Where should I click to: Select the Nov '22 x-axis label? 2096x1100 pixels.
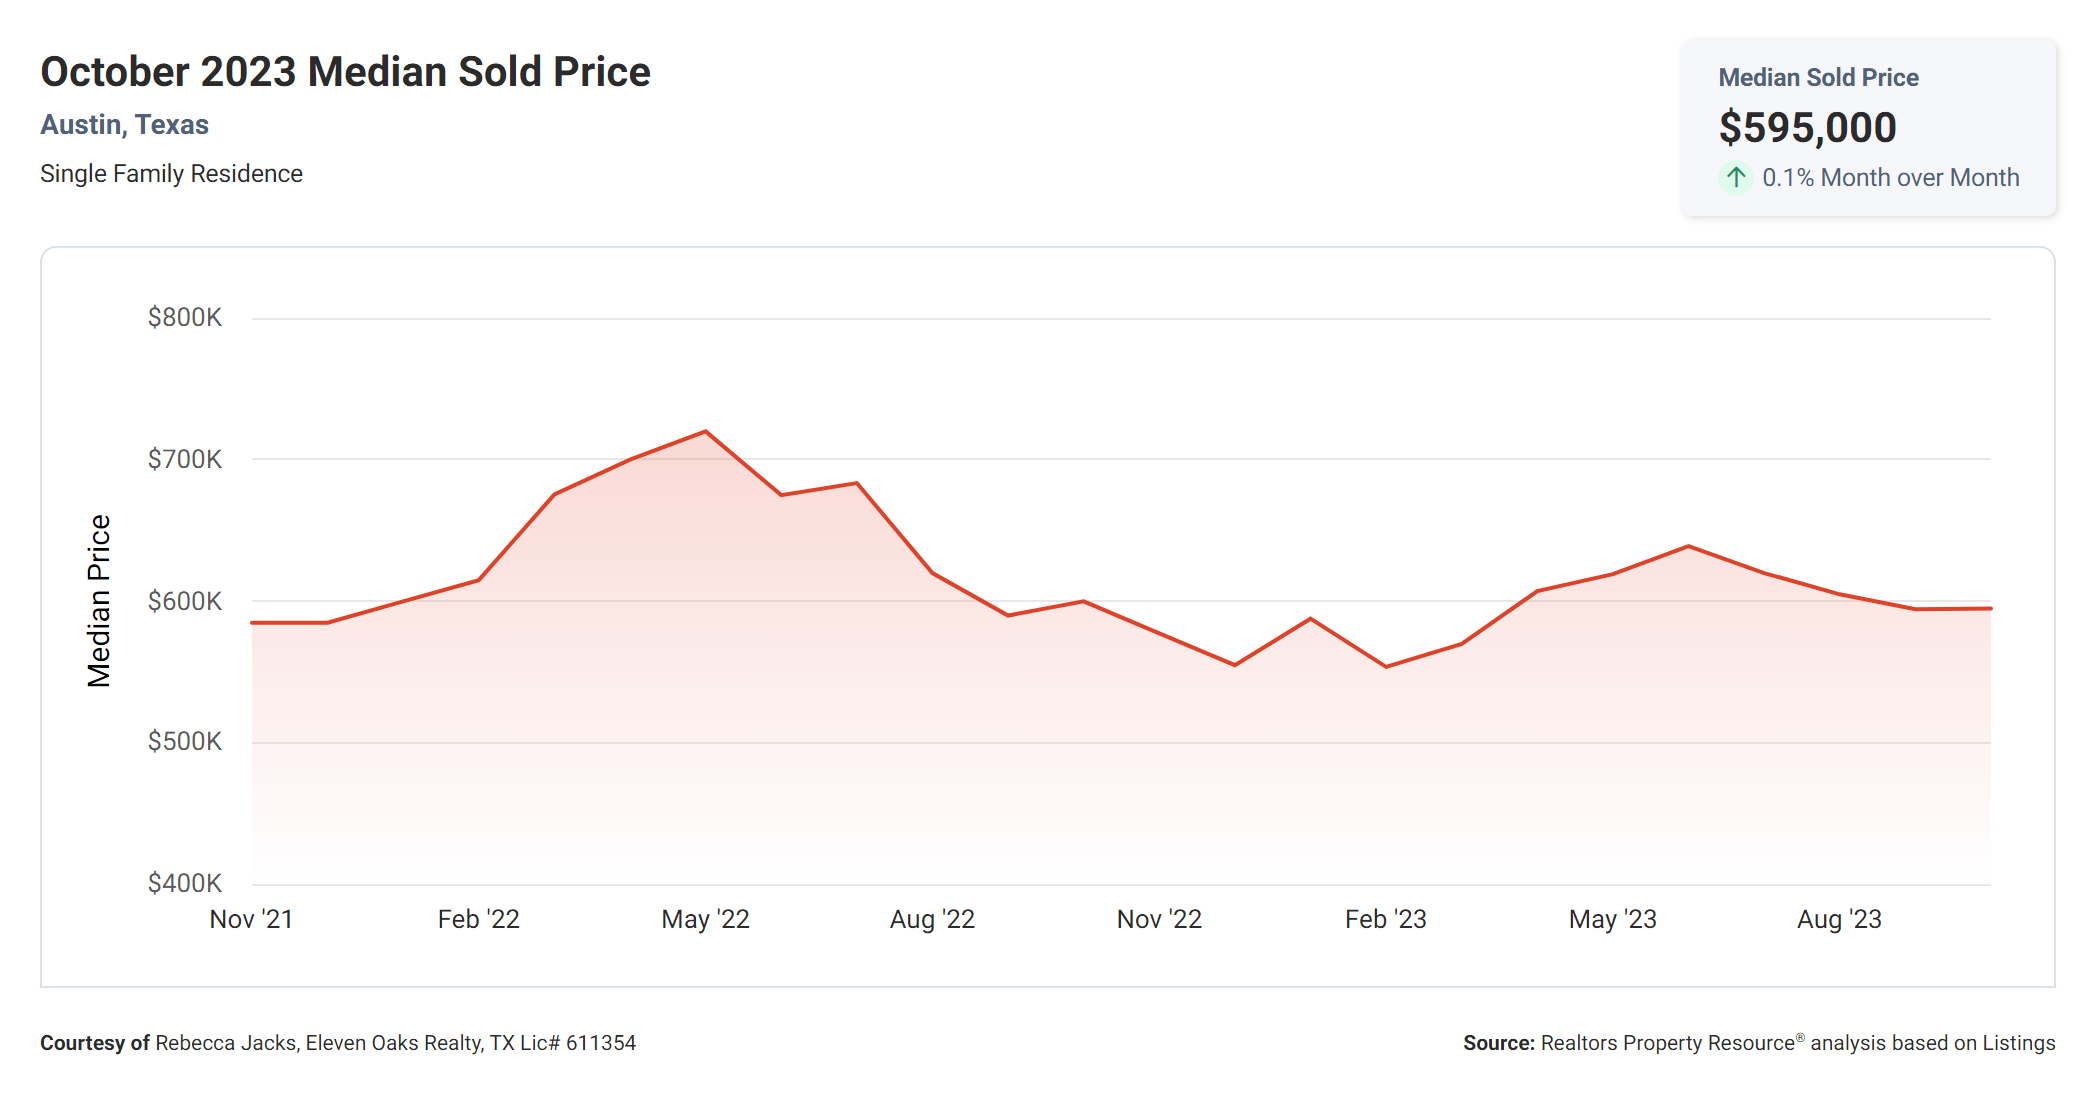[x=1159, y=920]
